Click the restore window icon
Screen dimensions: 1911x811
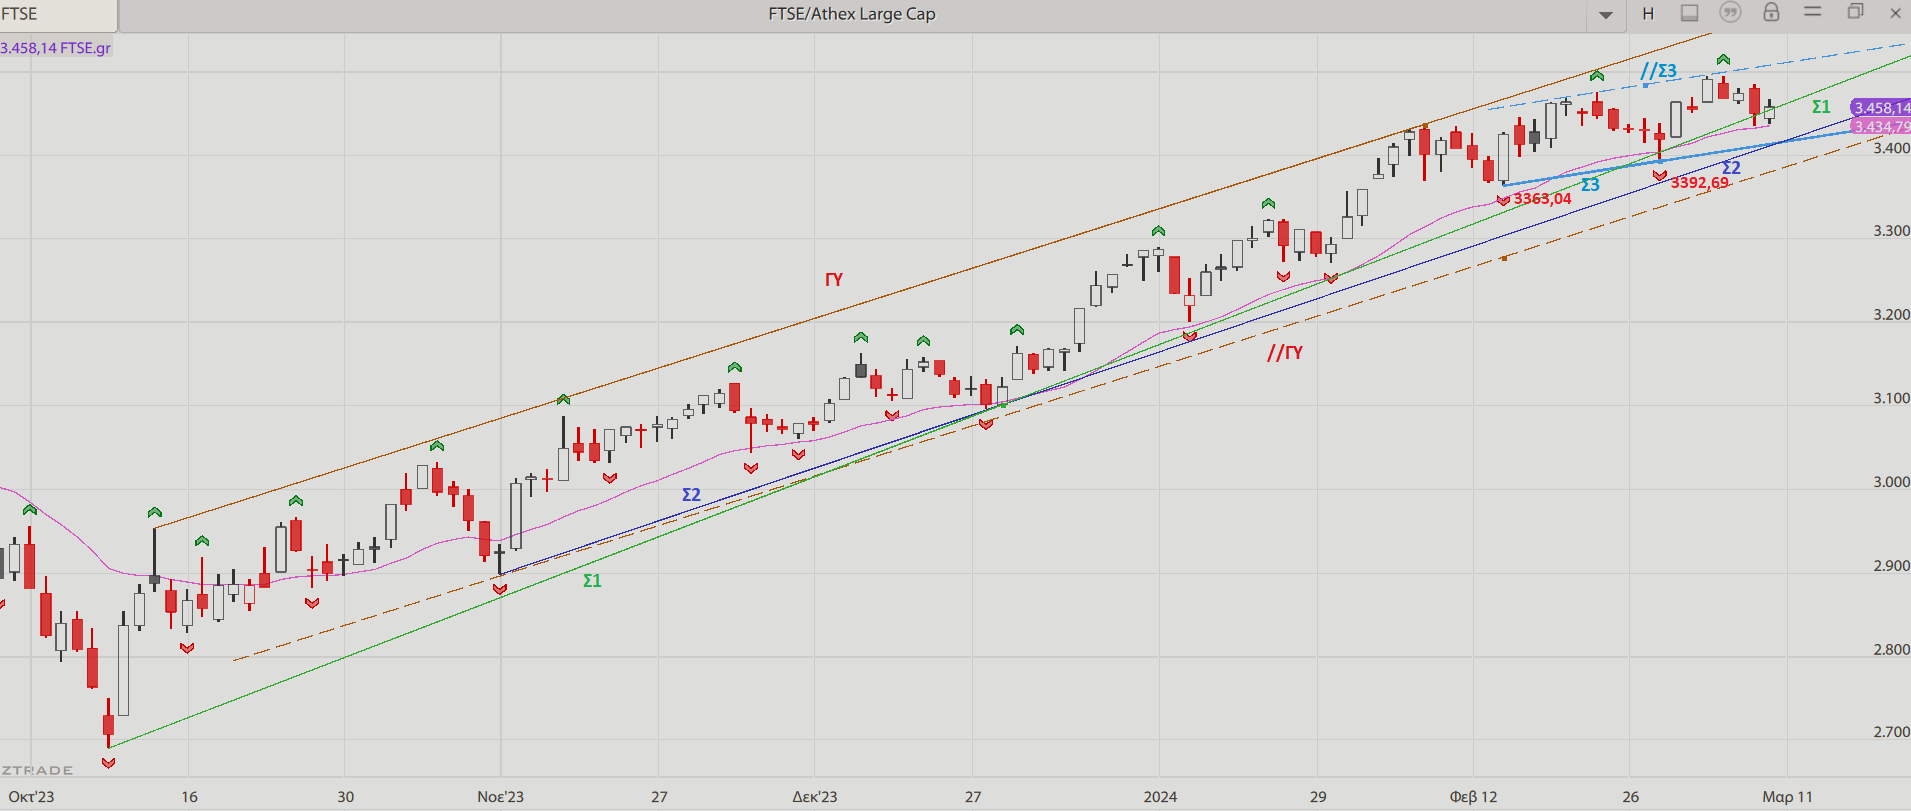1855,12
